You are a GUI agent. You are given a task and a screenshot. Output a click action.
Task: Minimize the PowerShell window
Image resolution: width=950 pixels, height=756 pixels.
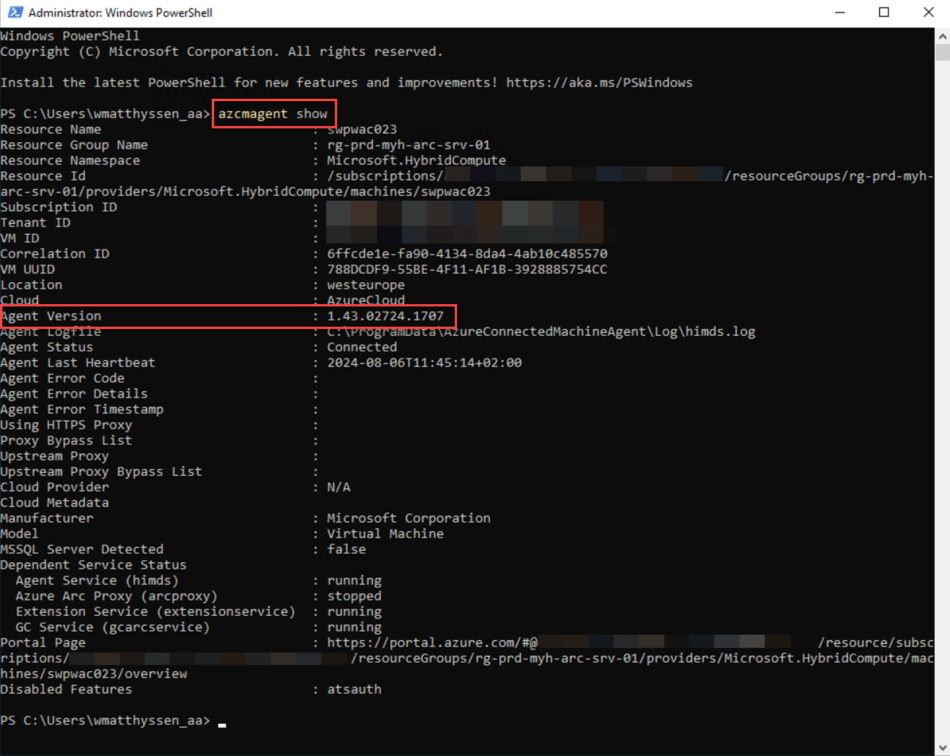pos(838,12)
